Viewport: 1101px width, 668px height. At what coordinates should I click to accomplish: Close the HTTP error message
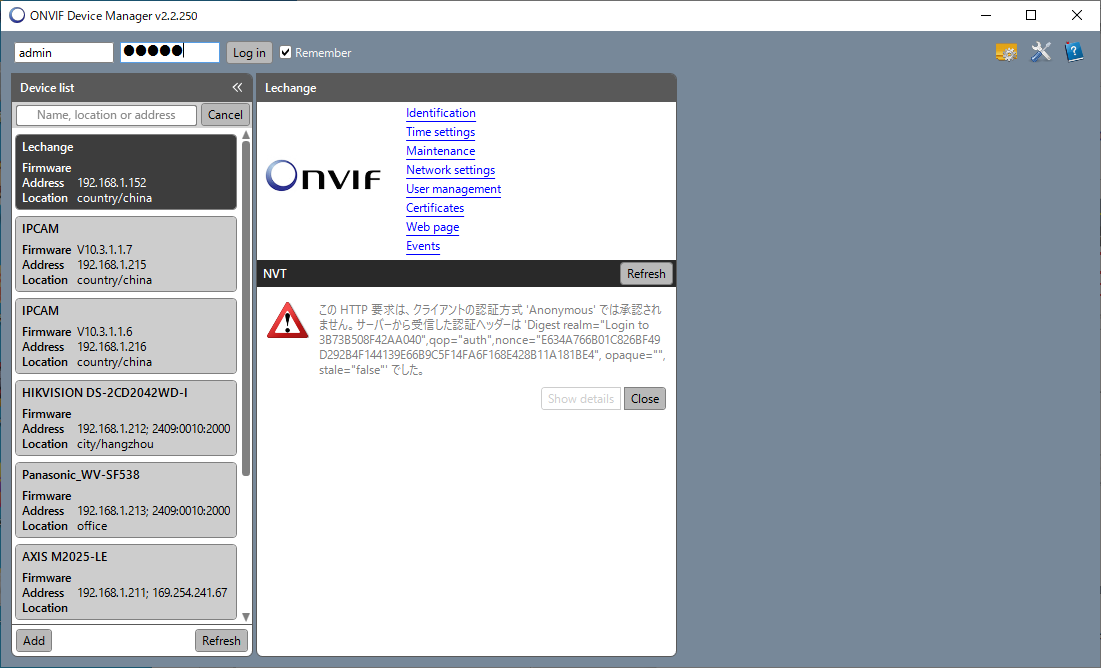pyautogui.click(x=645, y=398)
